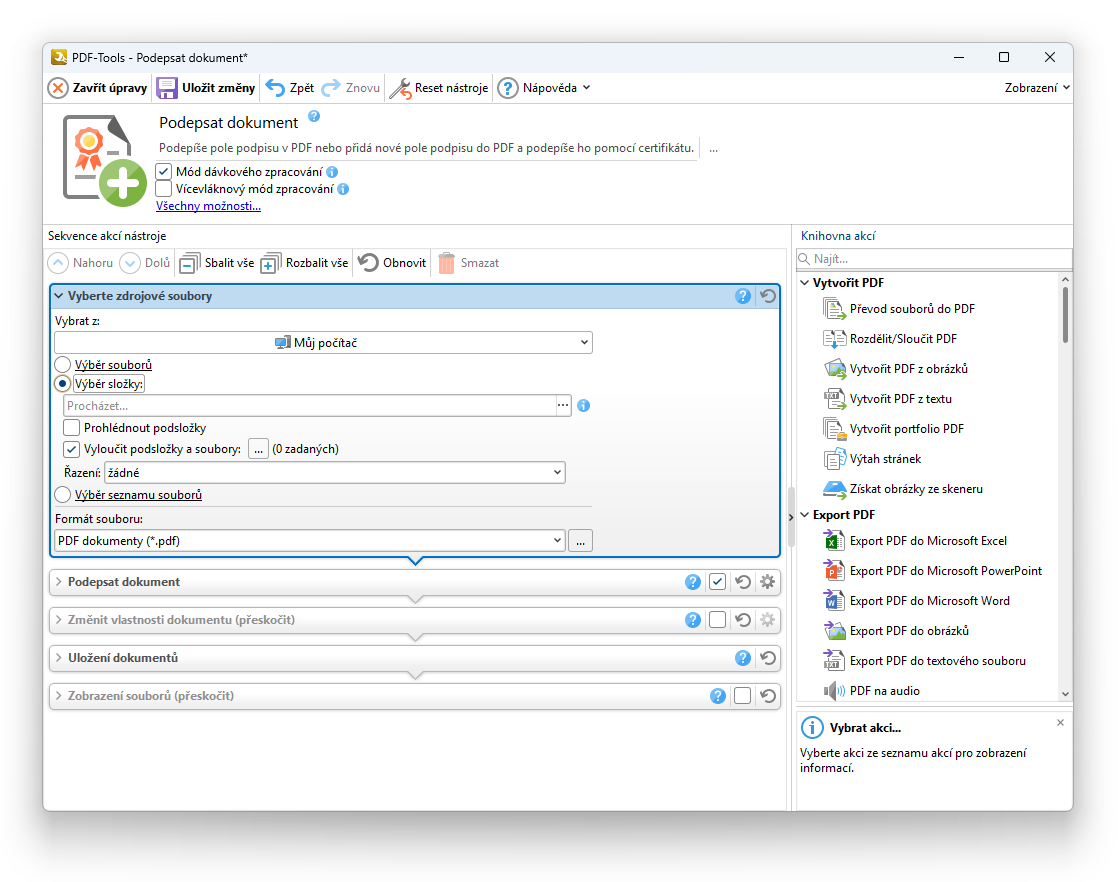The height and width of the screenshot is (882, 1118).
Task: Click the ellipsis next to the tool description
Action: [713, 148]
